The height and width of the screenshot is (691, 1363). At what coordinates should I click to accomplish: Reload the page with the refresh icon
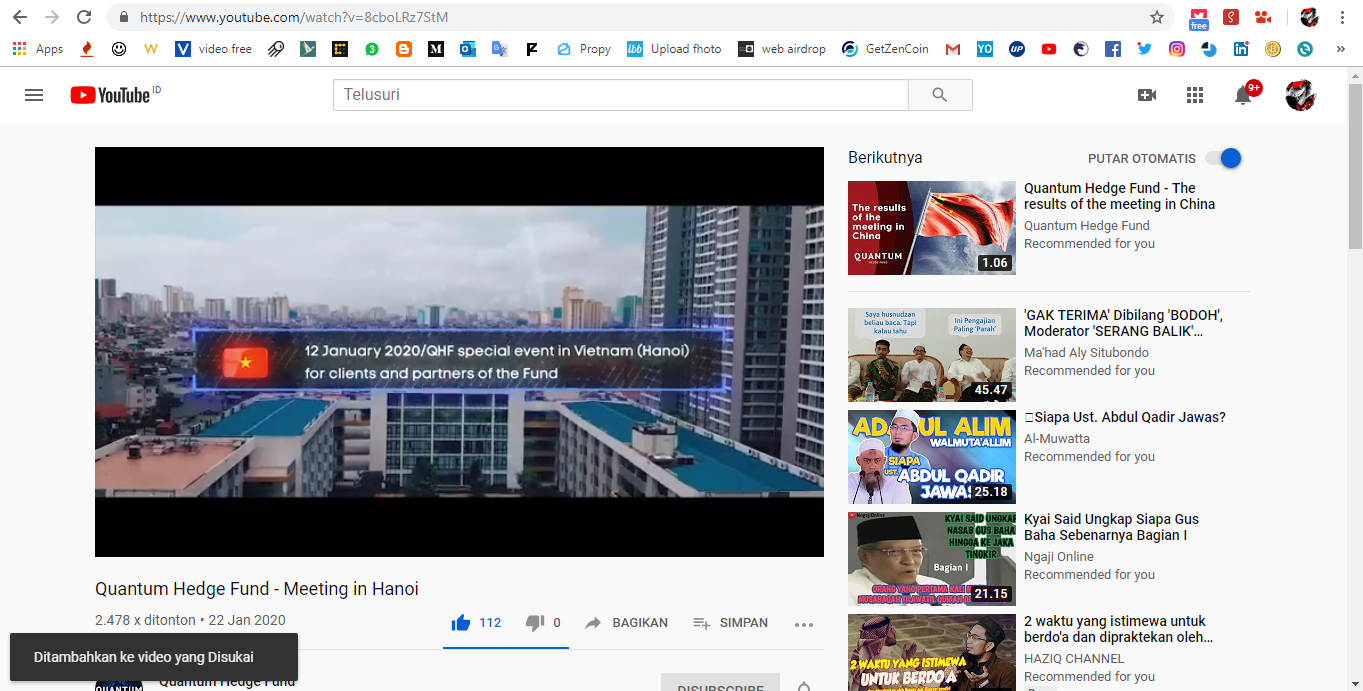84,17
